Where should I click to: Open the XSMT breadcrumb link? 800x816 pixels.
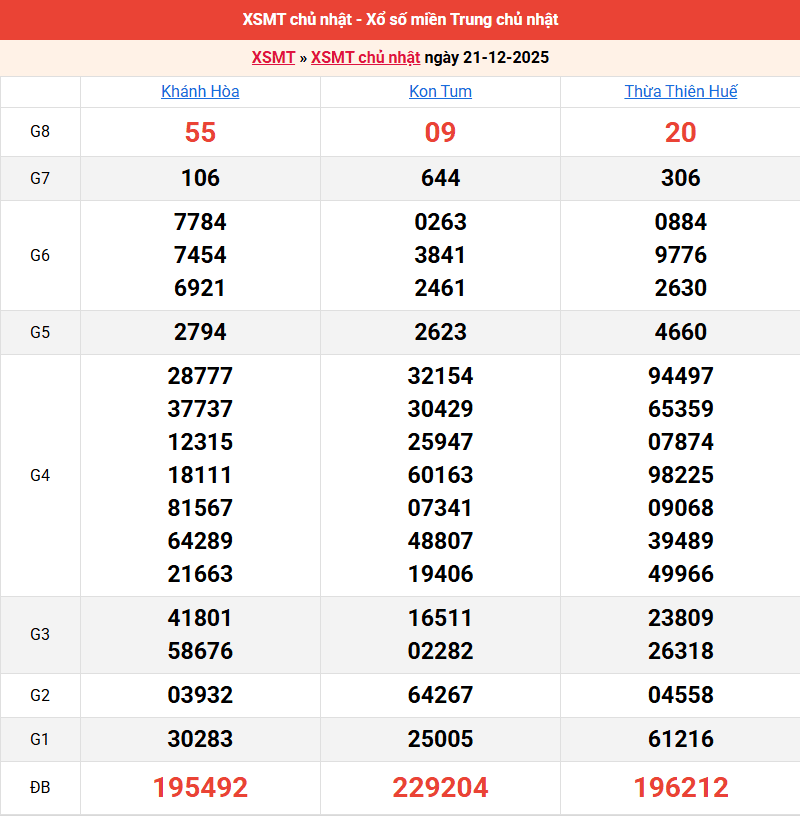click(x=271, y=58)
